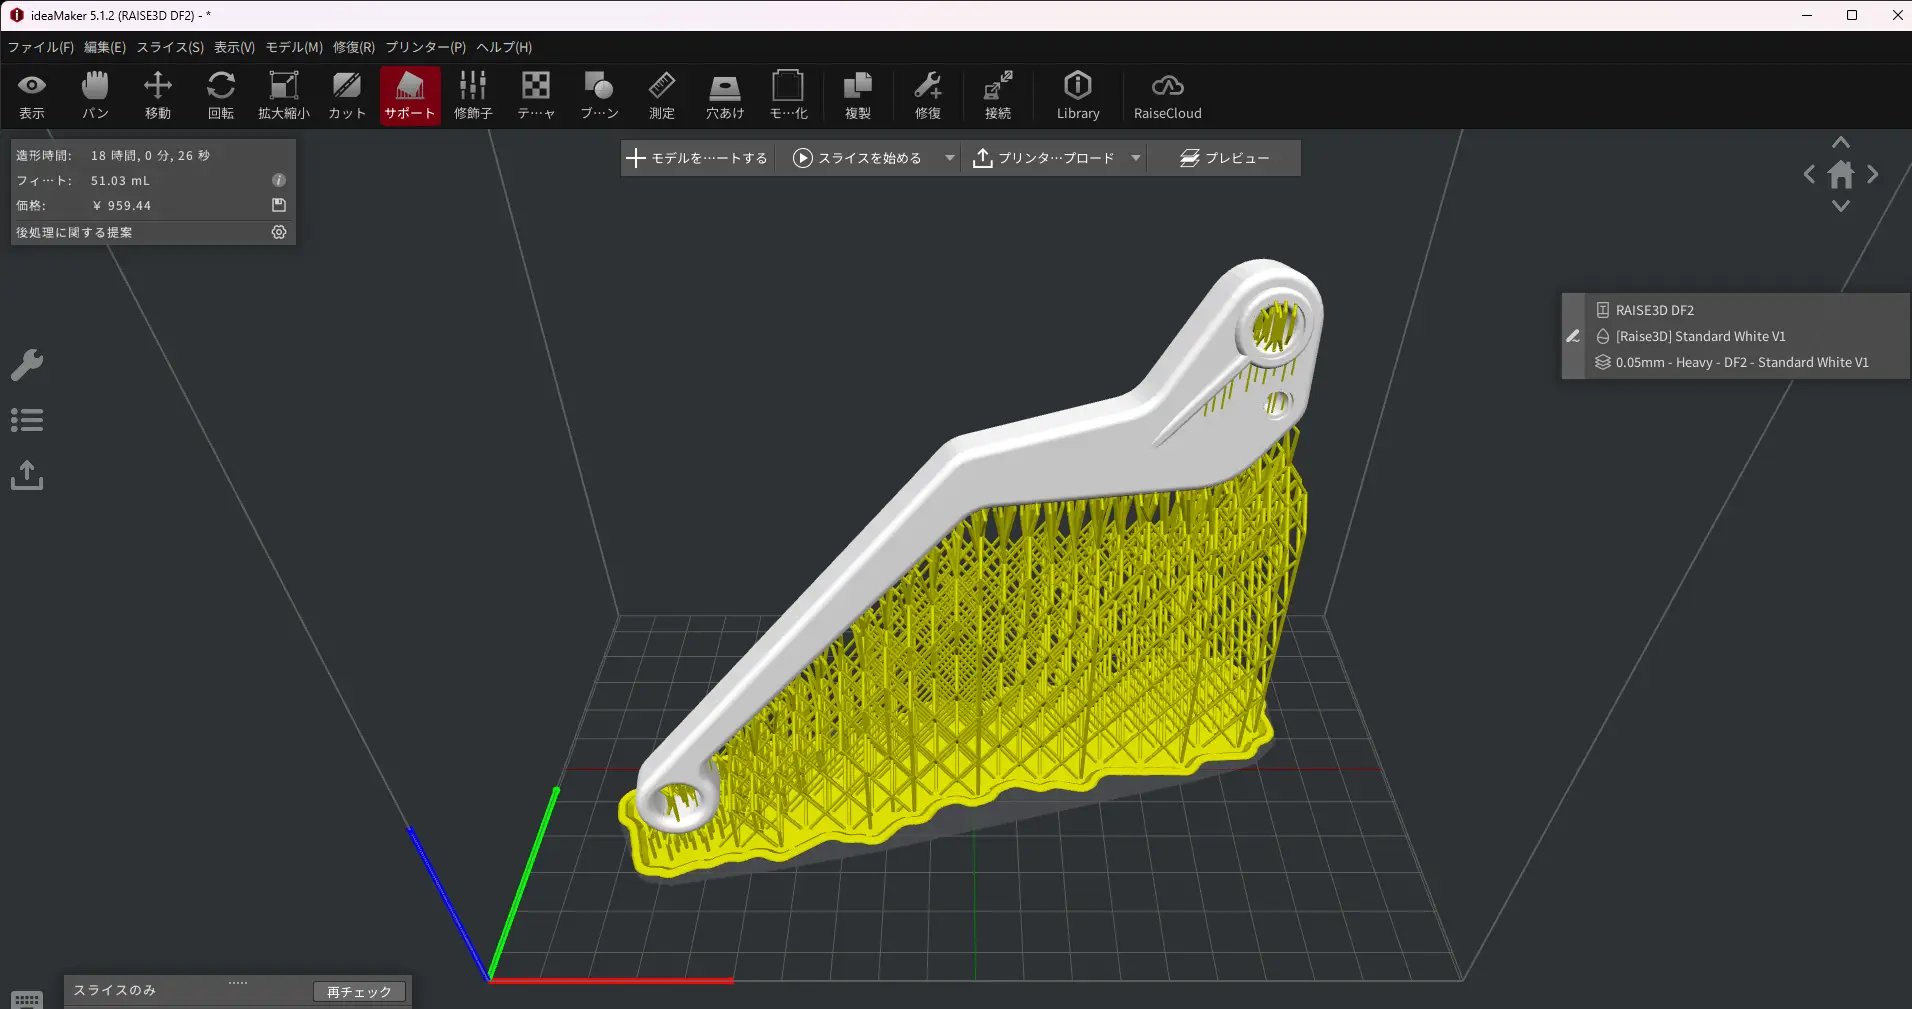Click the プレビュー preview button
The image size is (1912, 1009).
tap(1224, 158)
